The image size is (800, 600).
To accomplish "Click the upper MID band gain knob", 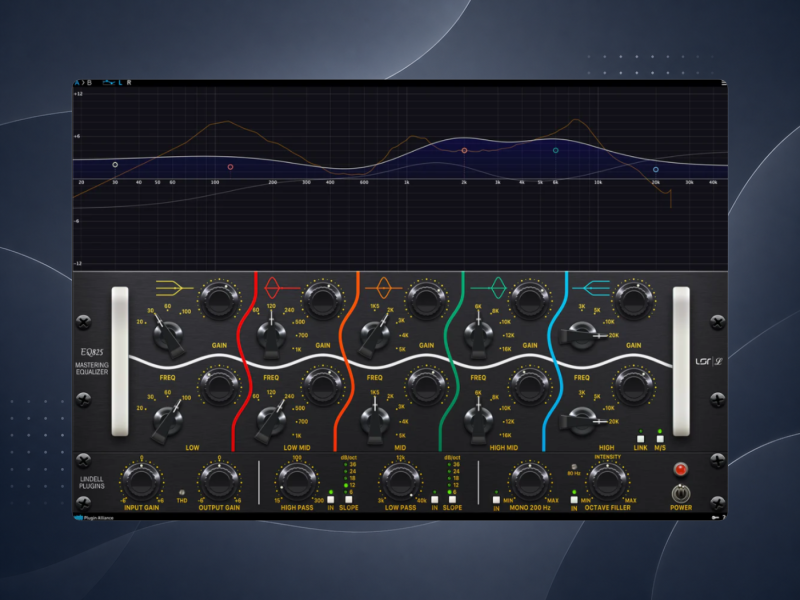I will (x=427, y=301).
